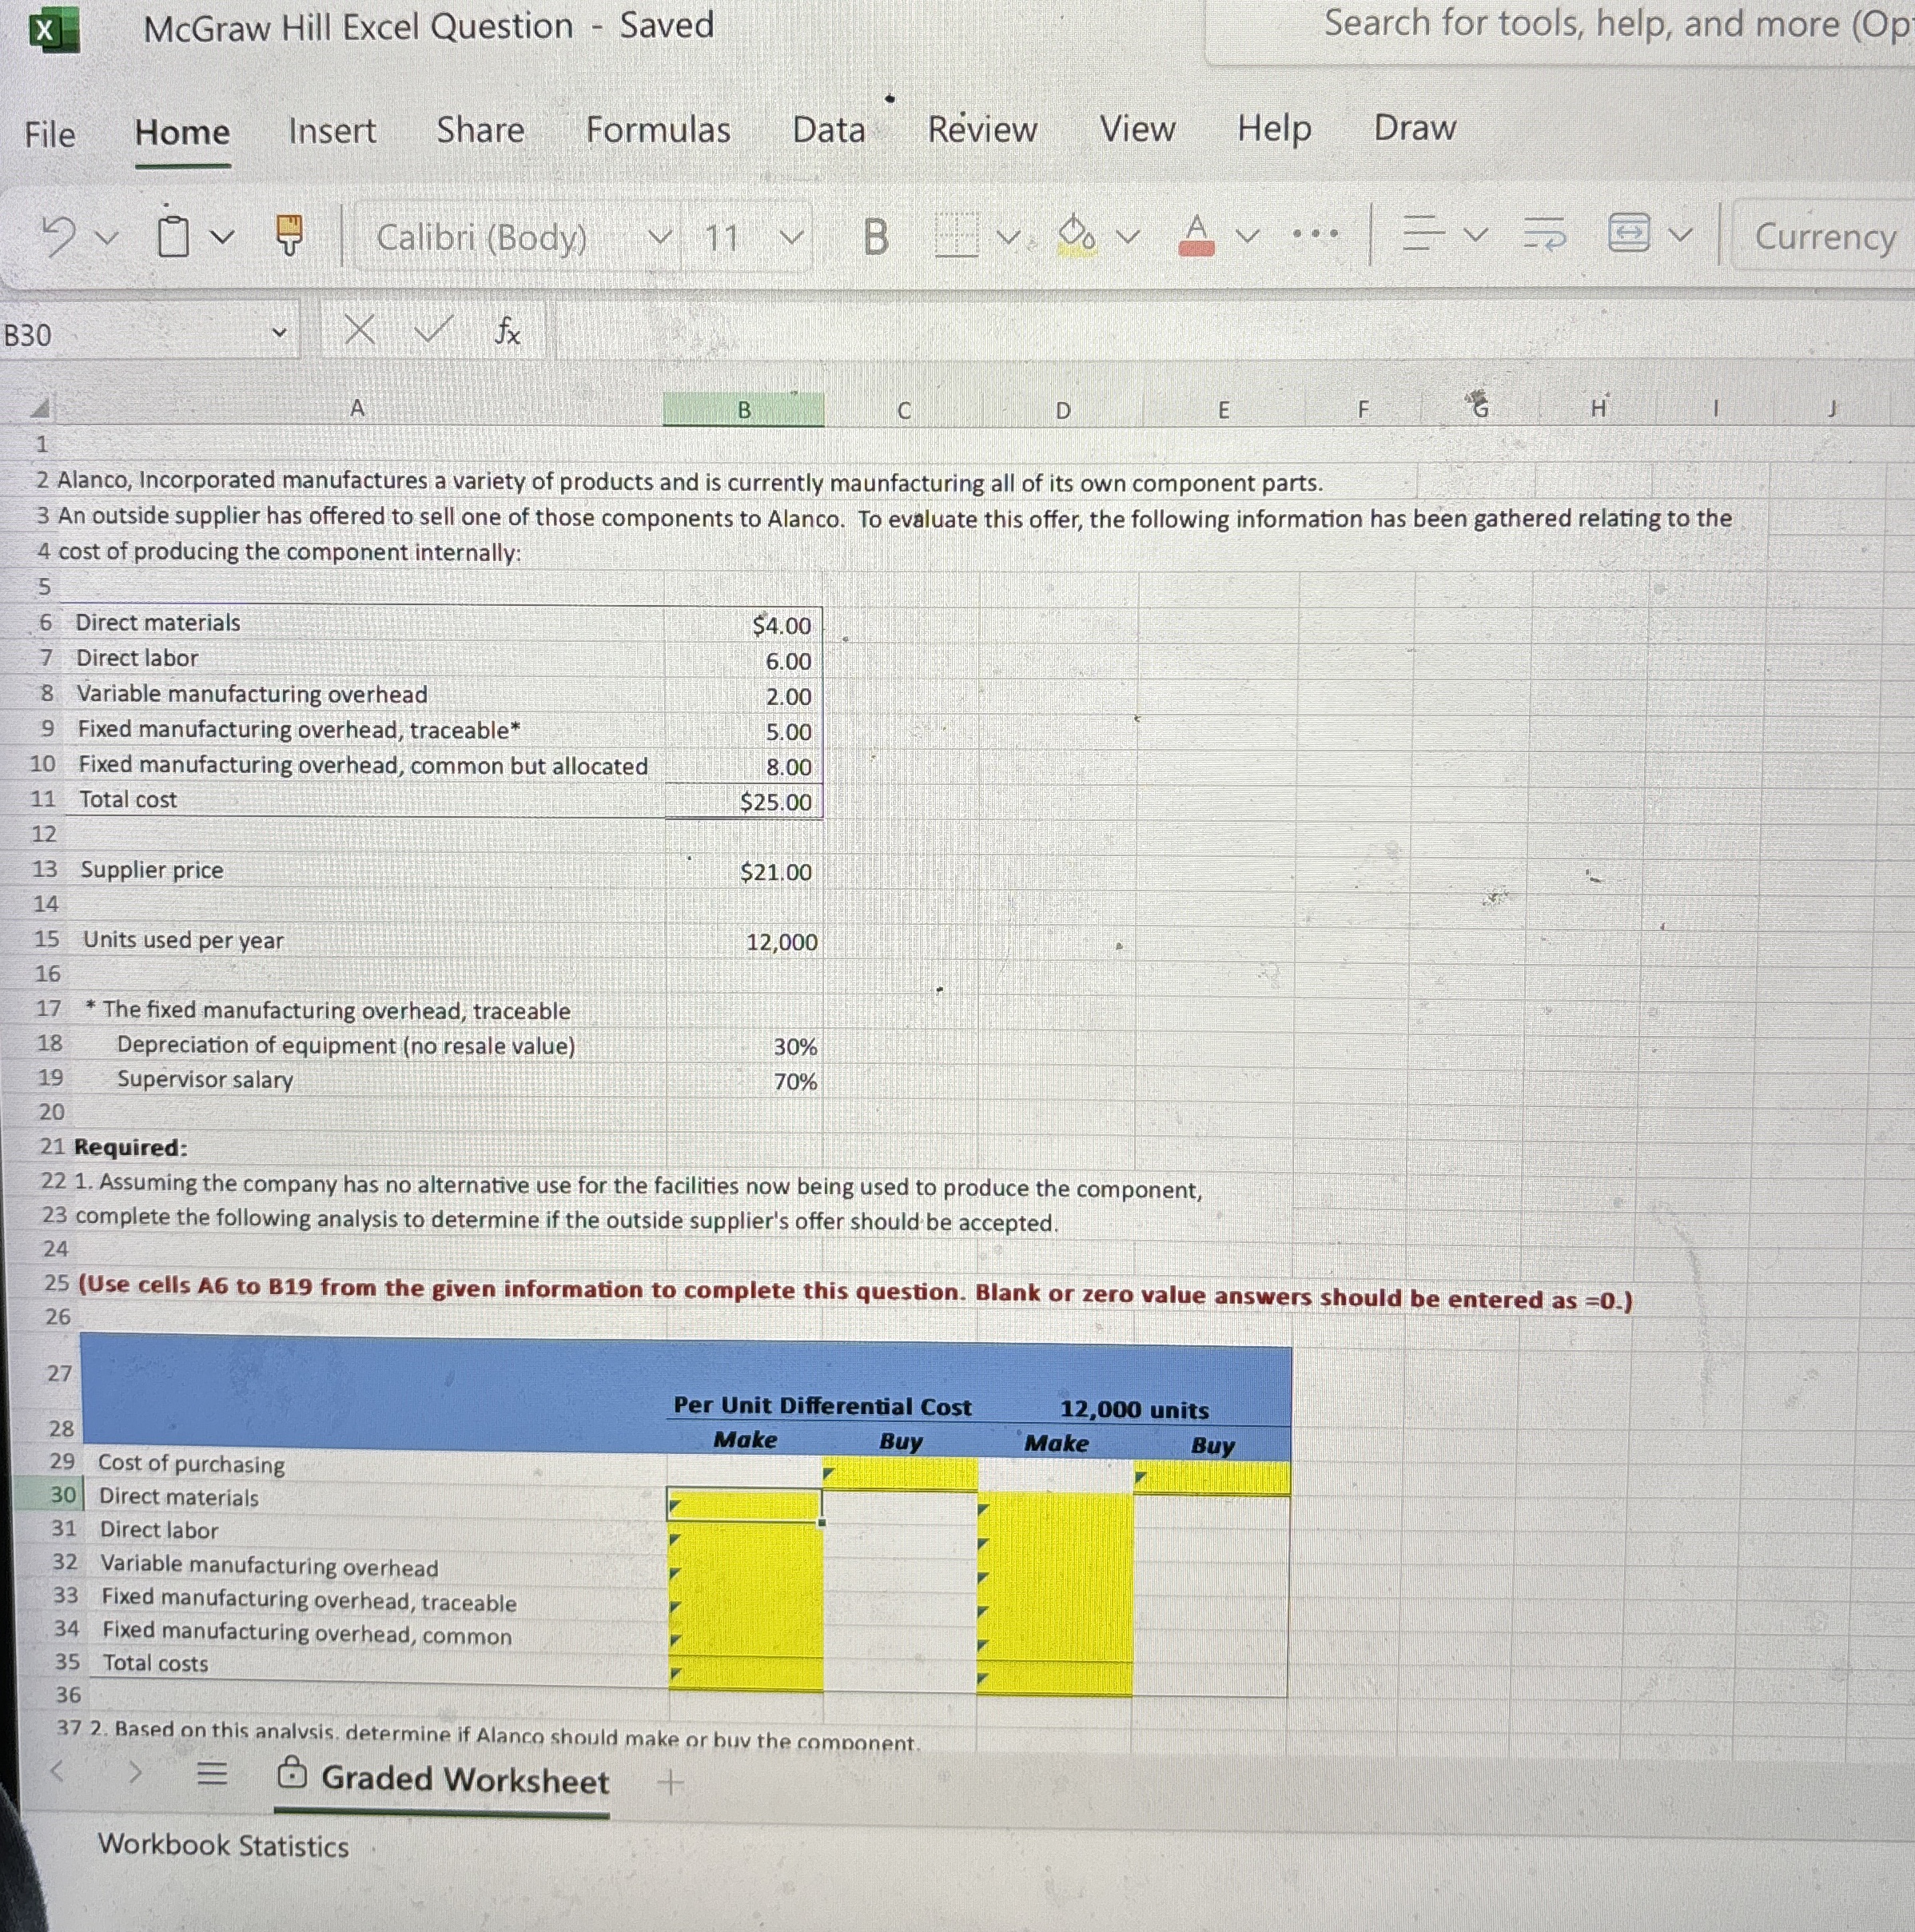
Task: Toggle Bold formatting button
Action: pyautogui.click(x=875, y=237)
